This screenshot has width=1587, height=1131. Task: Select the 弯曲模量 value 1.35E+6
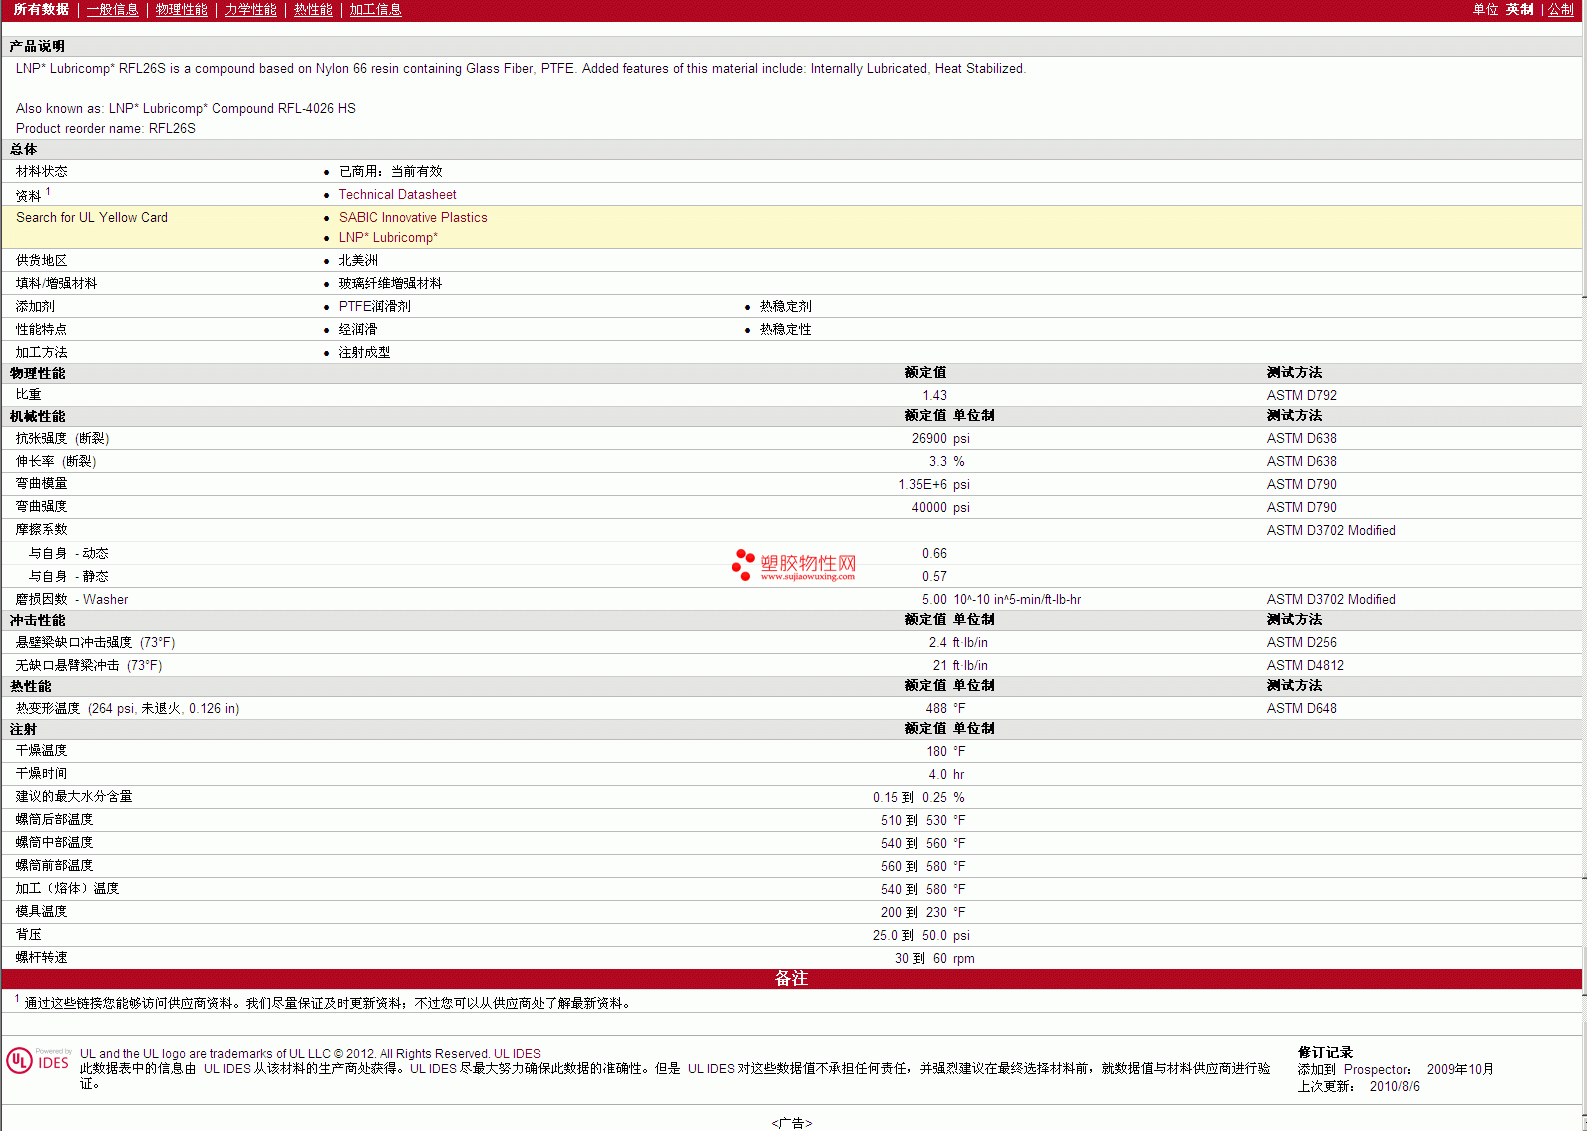click(x=922, y=485)
